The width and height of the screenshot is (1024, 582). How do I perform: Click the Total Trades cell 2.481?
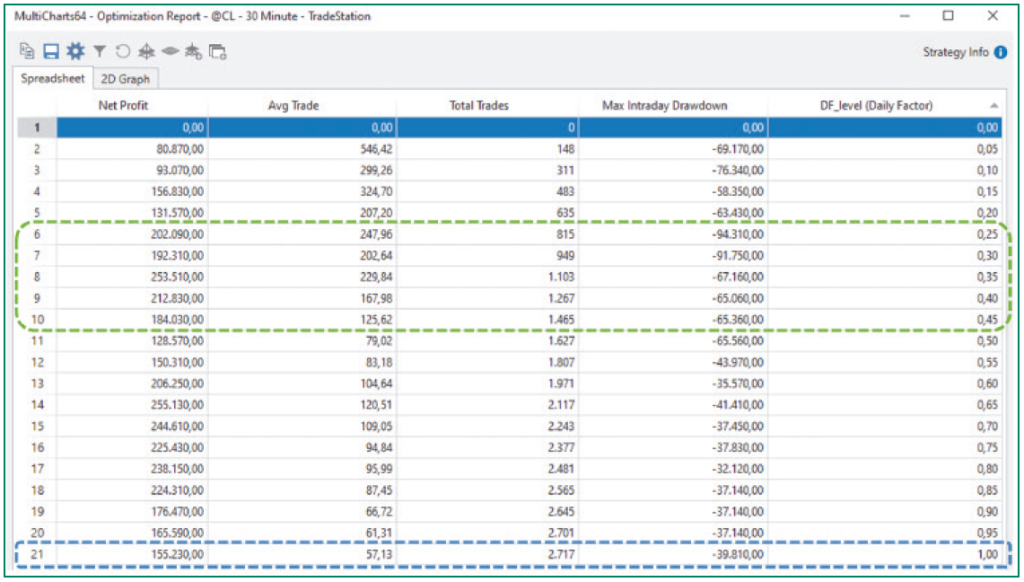pyautogui.click(x=488, y=469)
